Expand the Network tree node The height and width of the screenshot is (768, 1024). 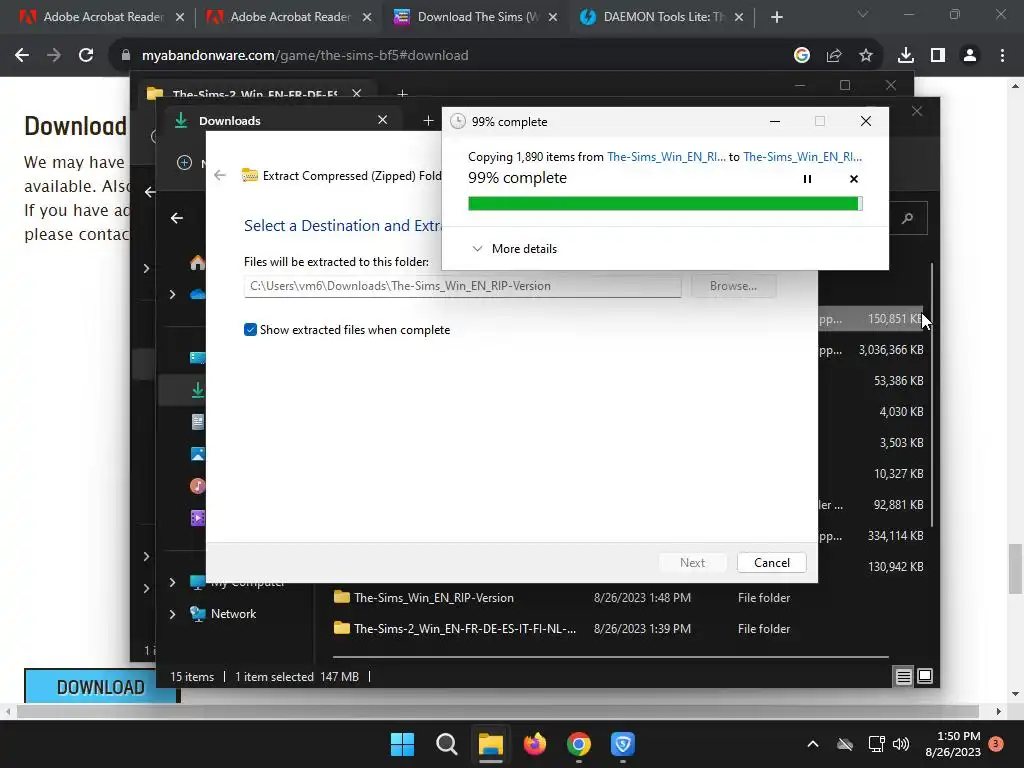click(172, 614)
